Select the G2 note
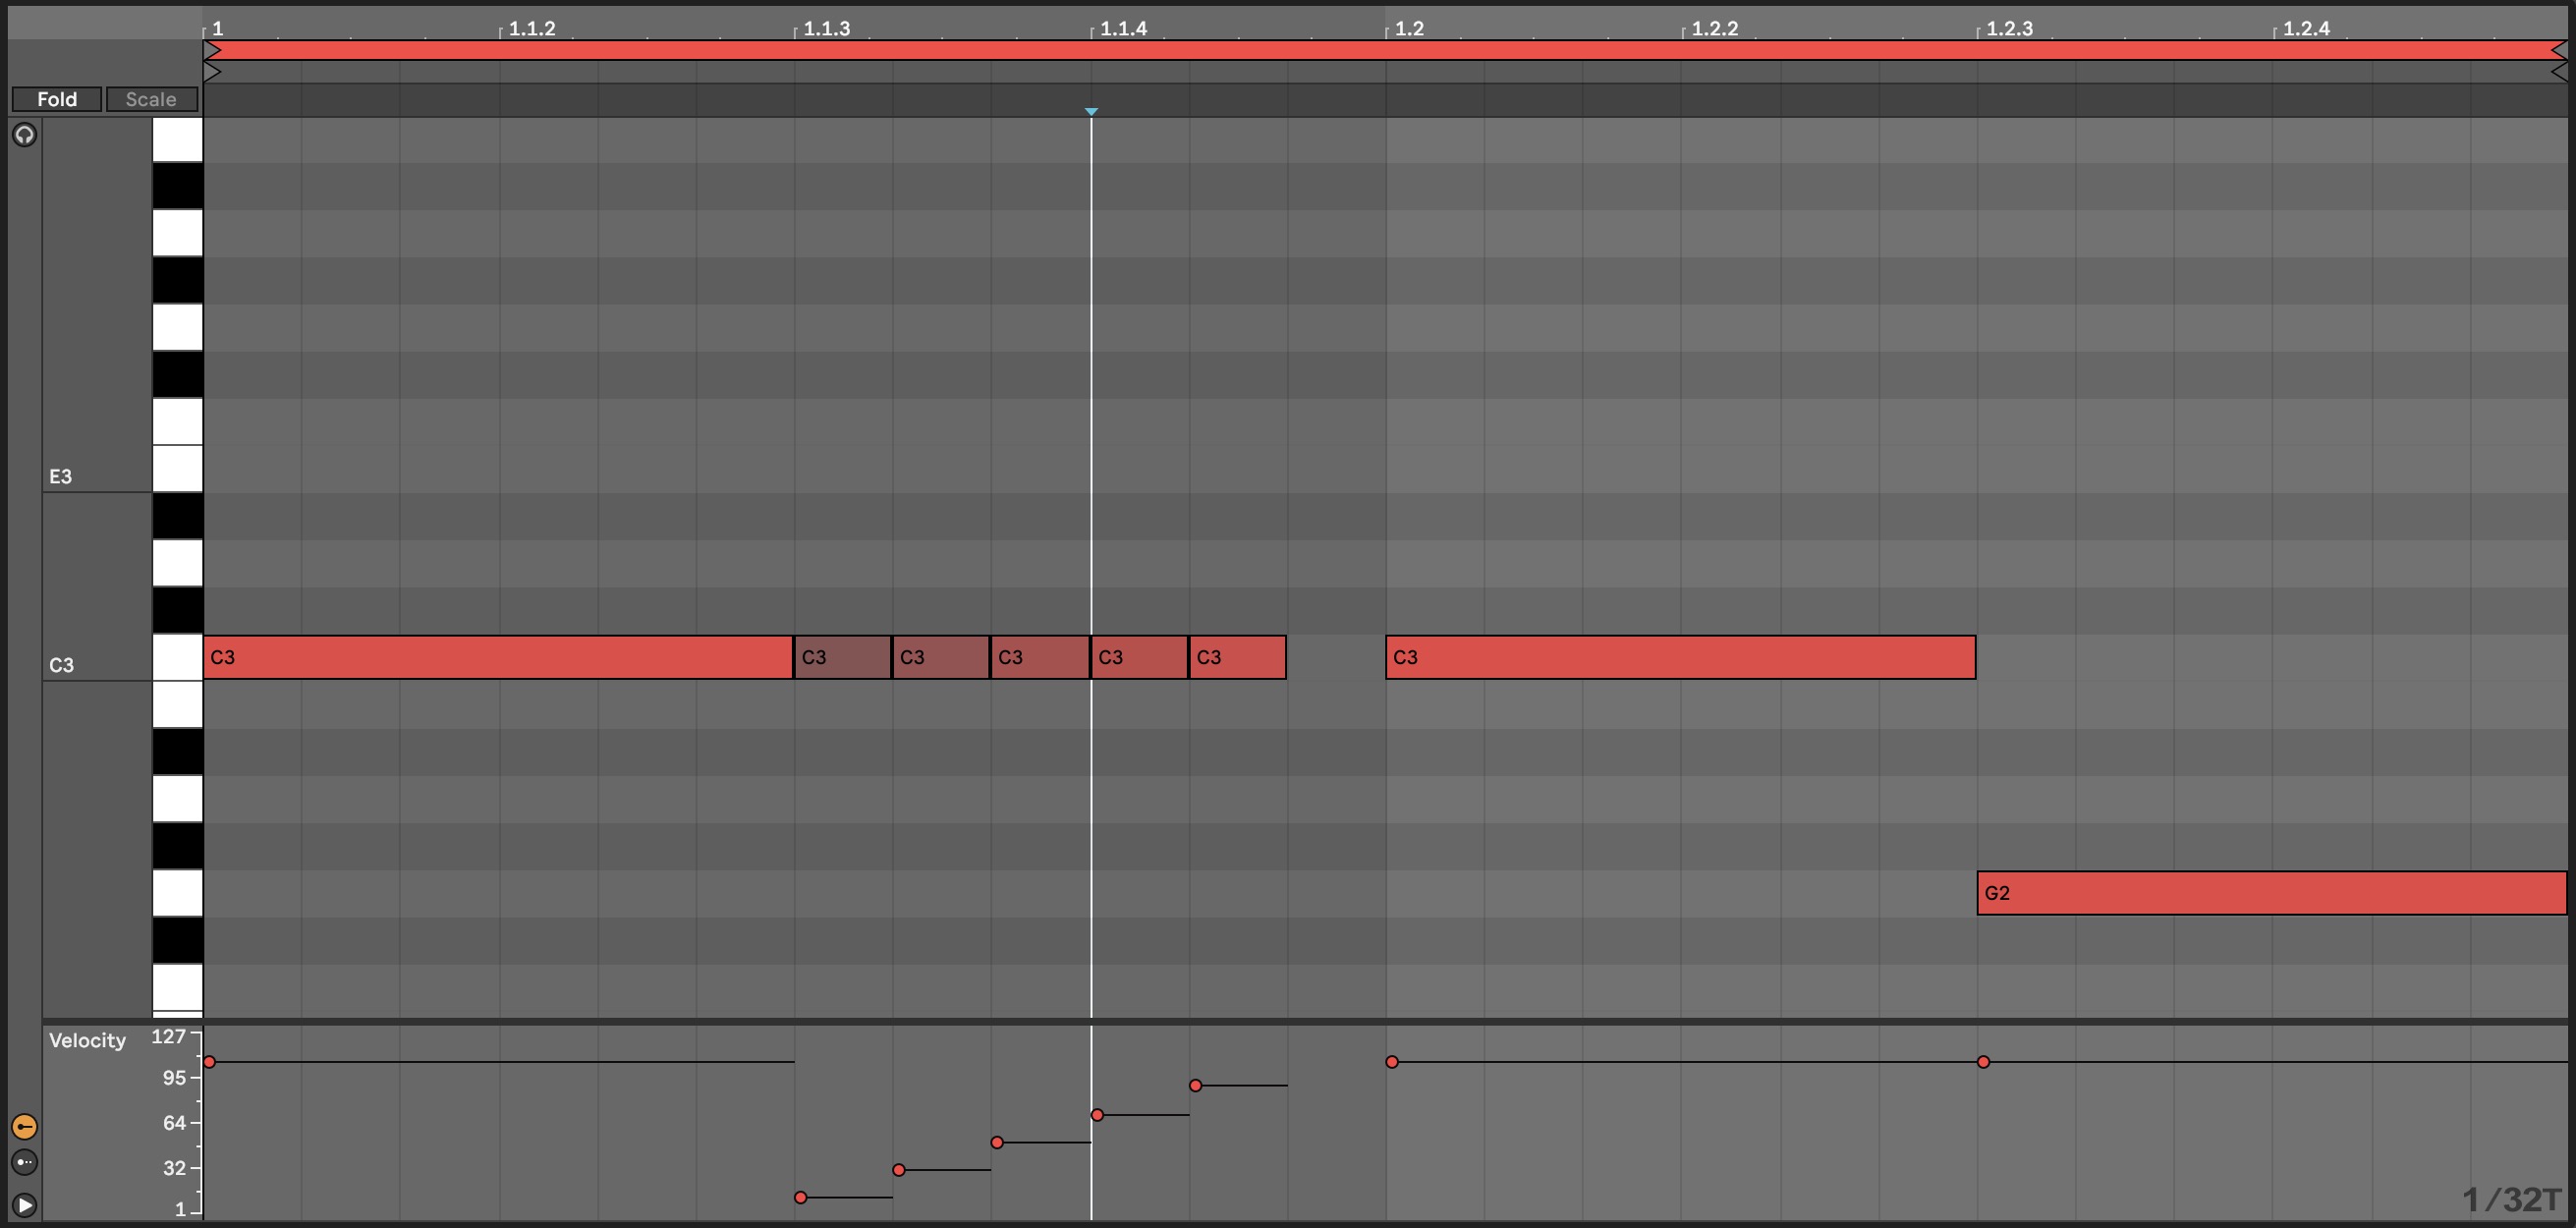Image resolution: width=2576 pixels, height=1228 pixels. tap(2272, 893)
